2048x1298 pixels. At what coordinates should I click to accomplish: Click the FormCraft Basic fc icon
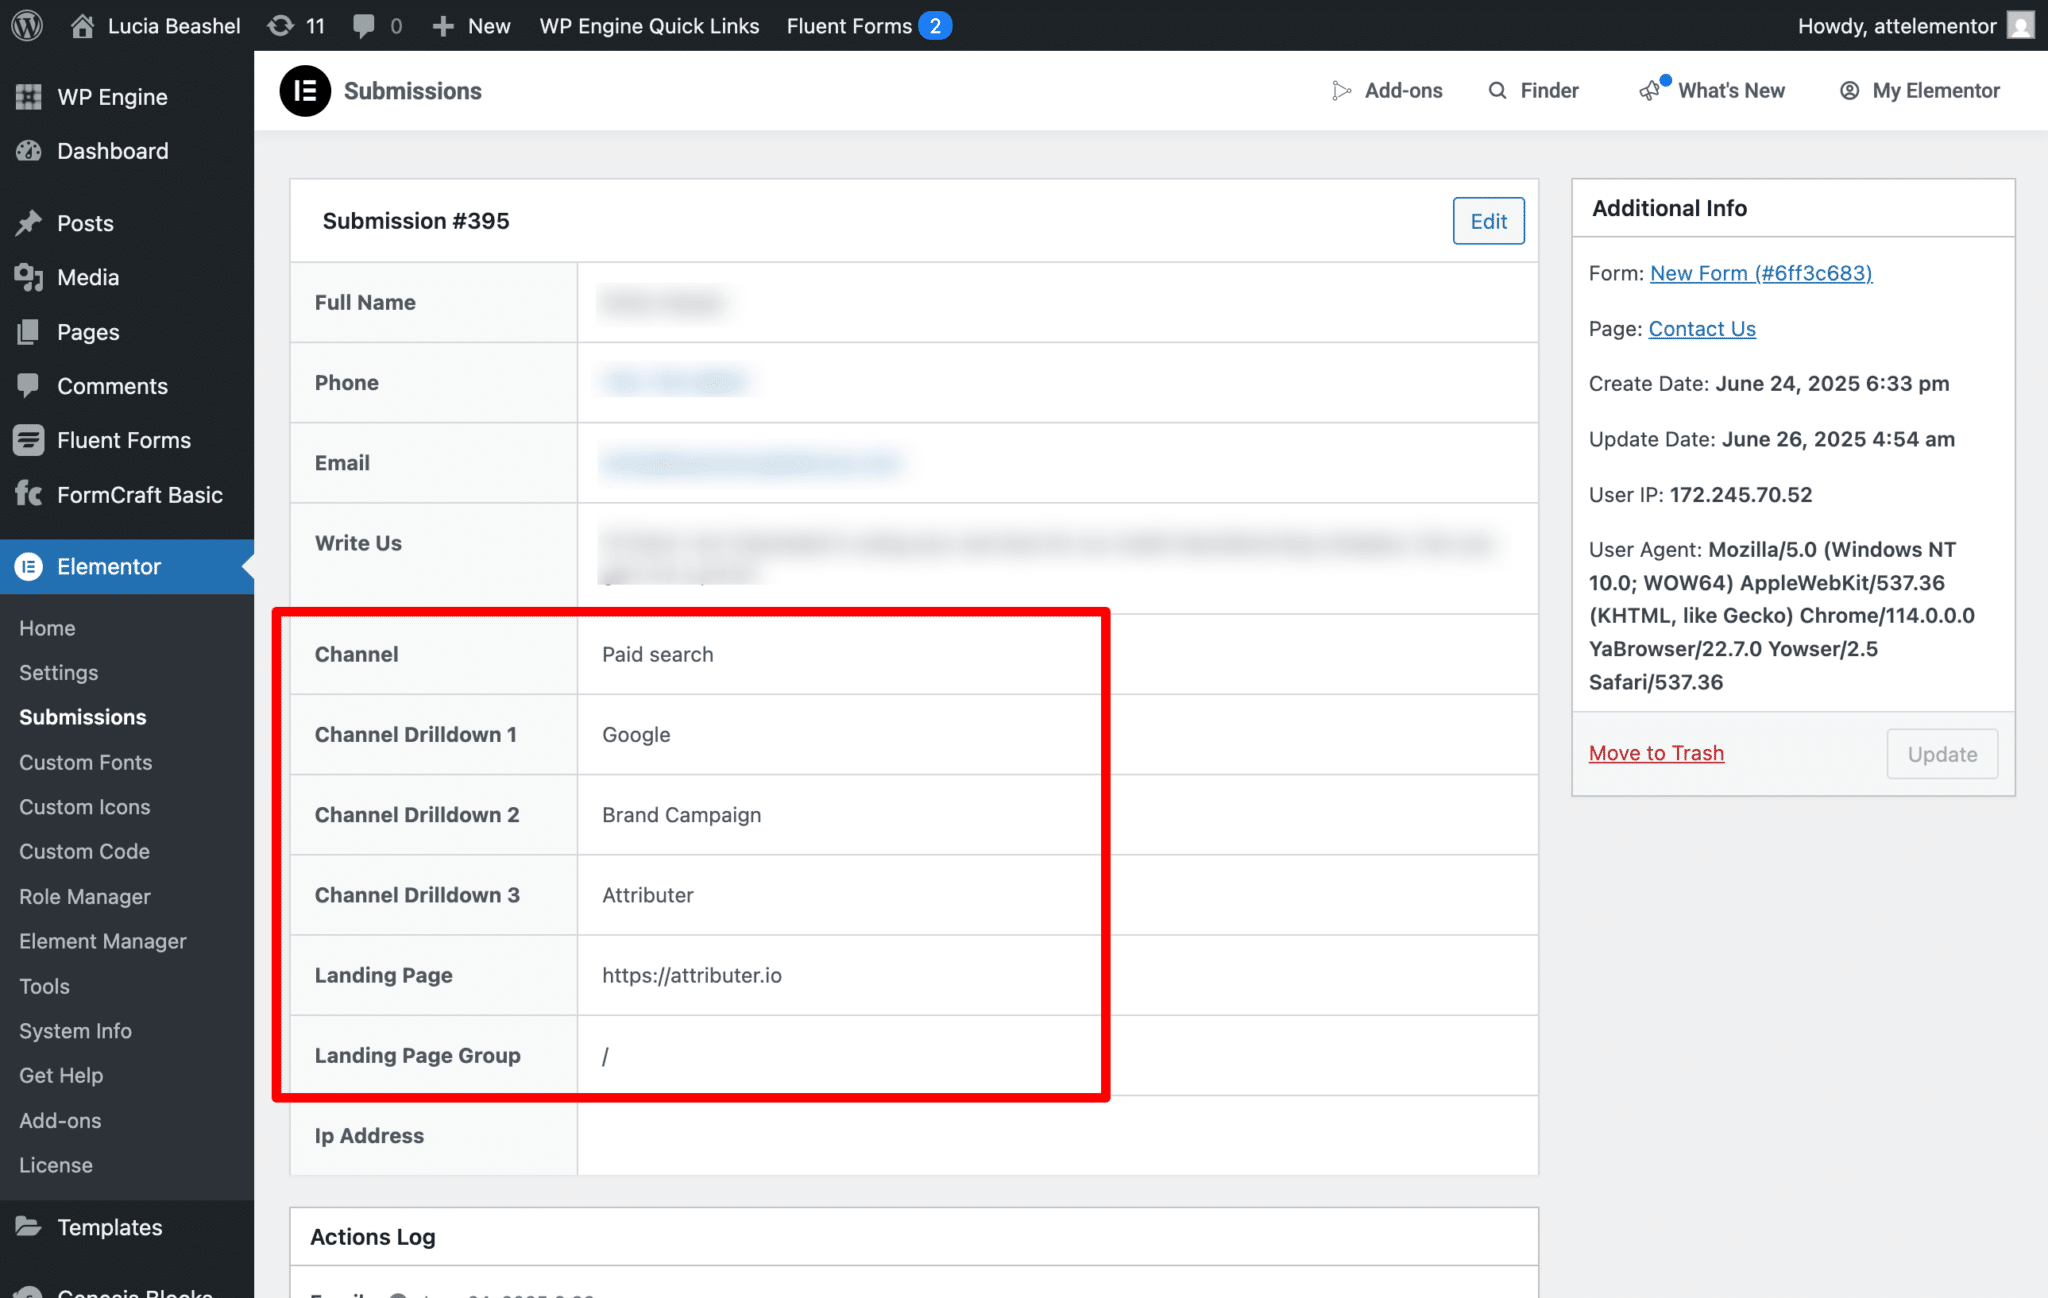tap(29, 494)
